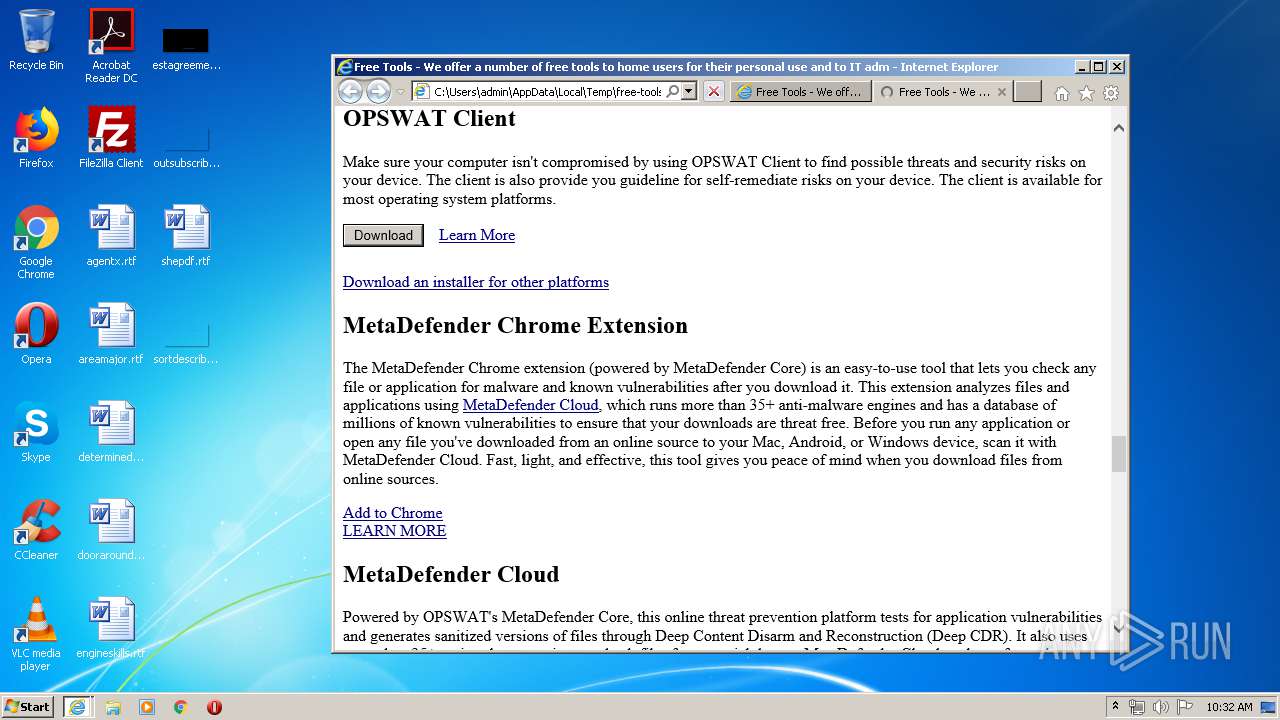The image size is (1280, 720).
Task: Open Download an installer for other platforms
Action: [x=476, y=282]
